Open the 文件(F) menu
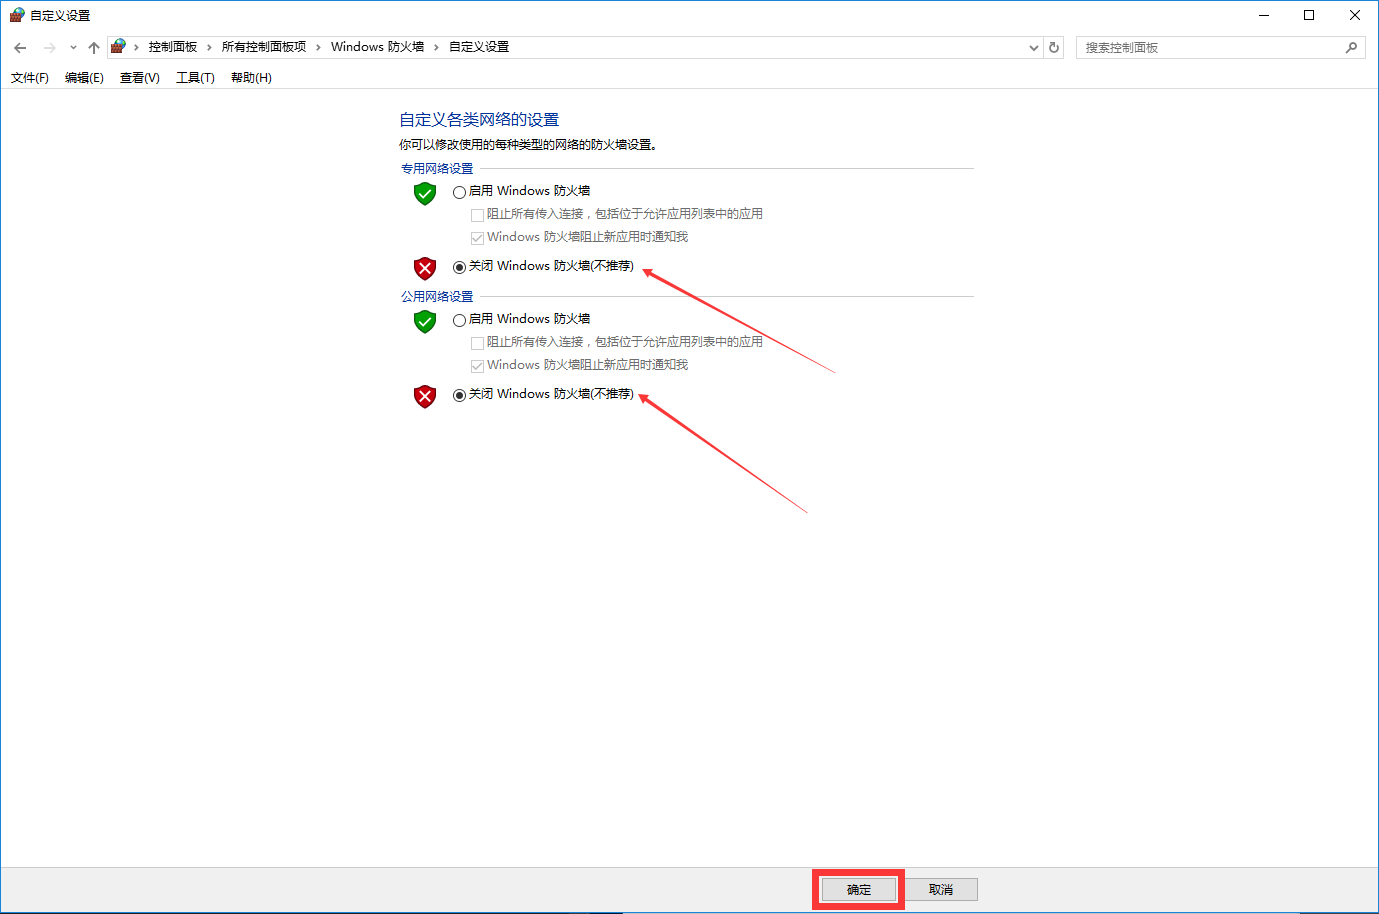The width and height of the screenshot is (1379, 914). tap(30, 77)
